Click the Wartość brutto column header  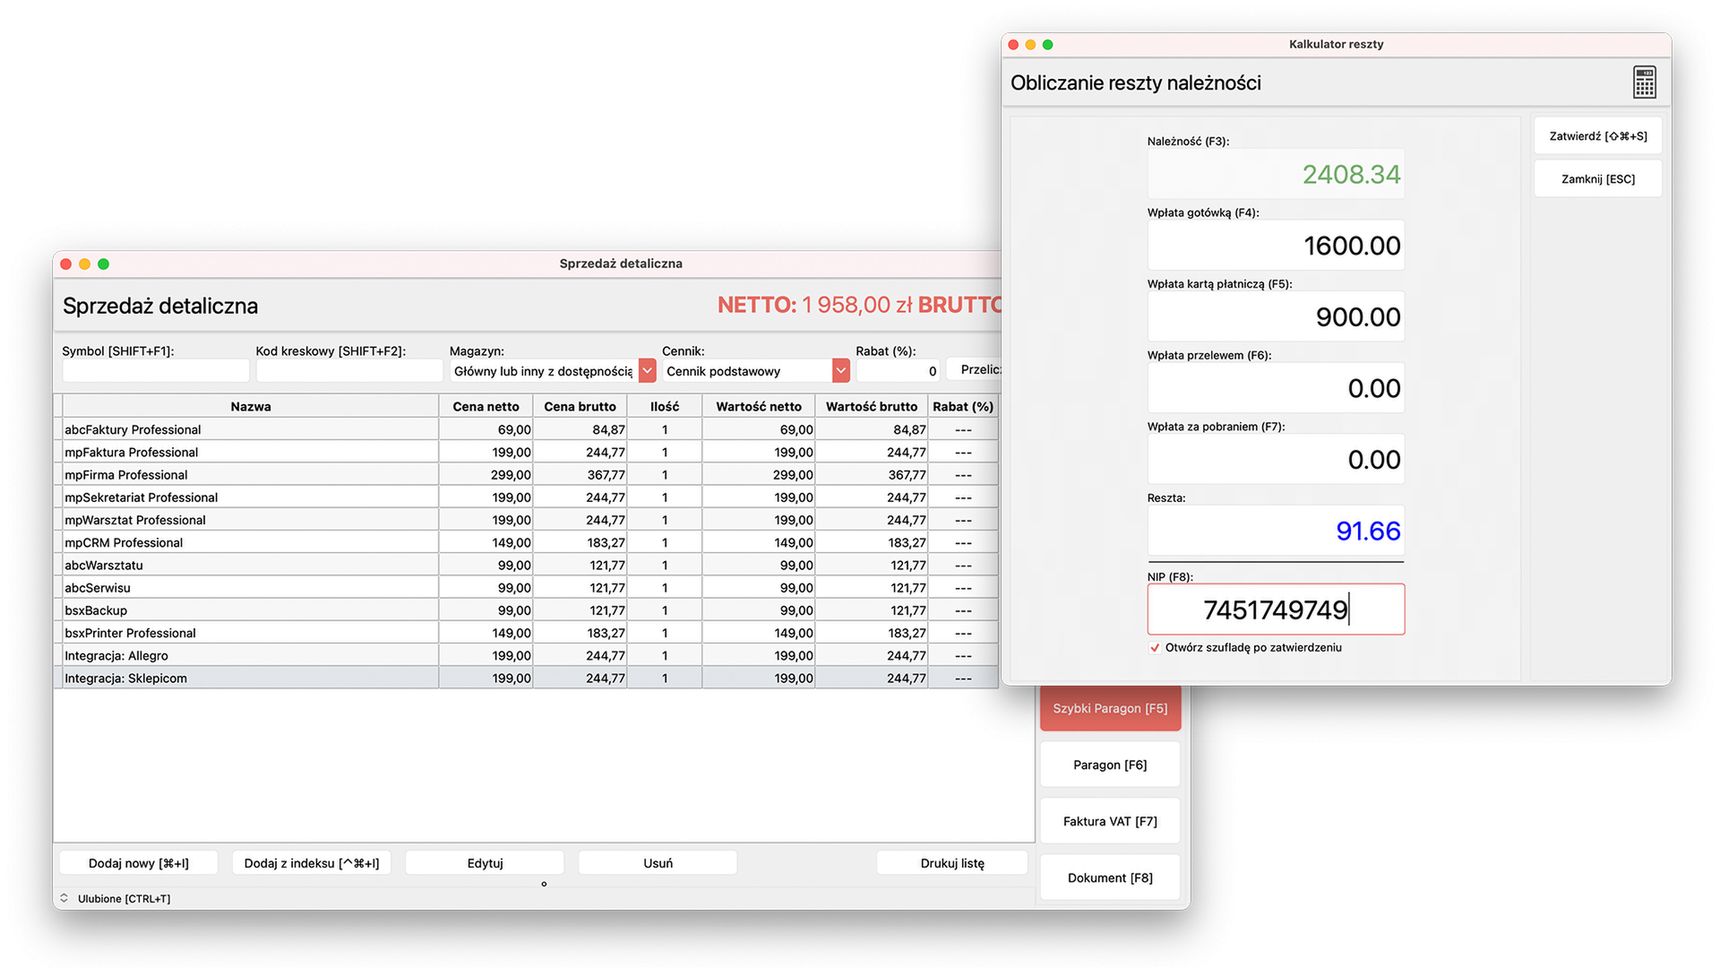[x=871, y=406]
